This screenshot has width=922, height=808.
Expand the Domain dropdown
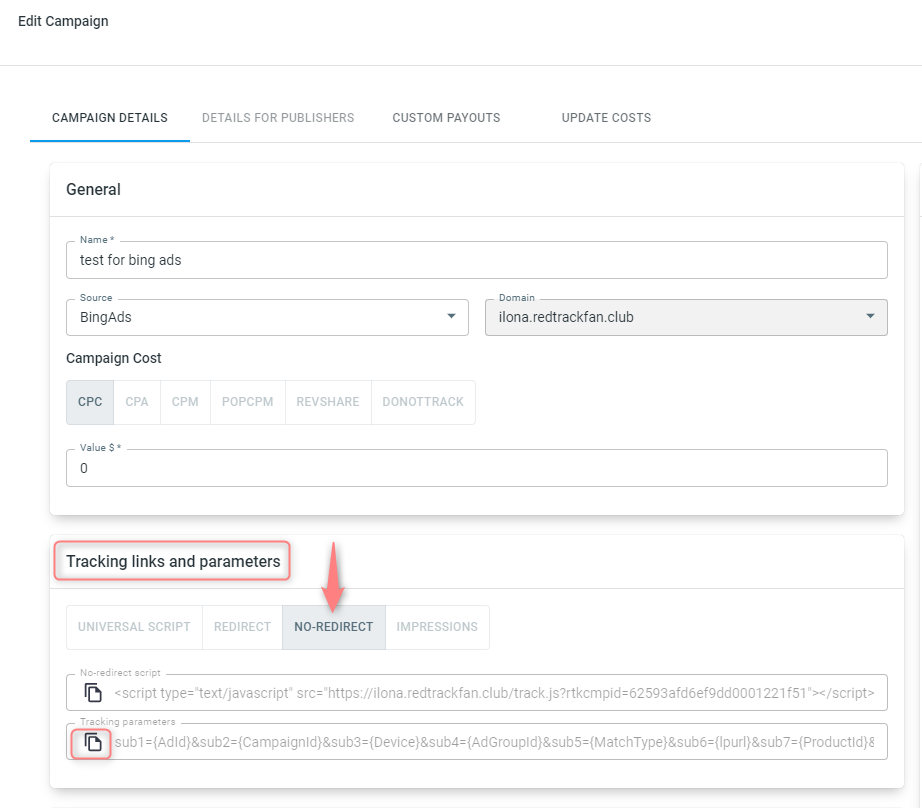pyautogui.click(x=686, y=318)
